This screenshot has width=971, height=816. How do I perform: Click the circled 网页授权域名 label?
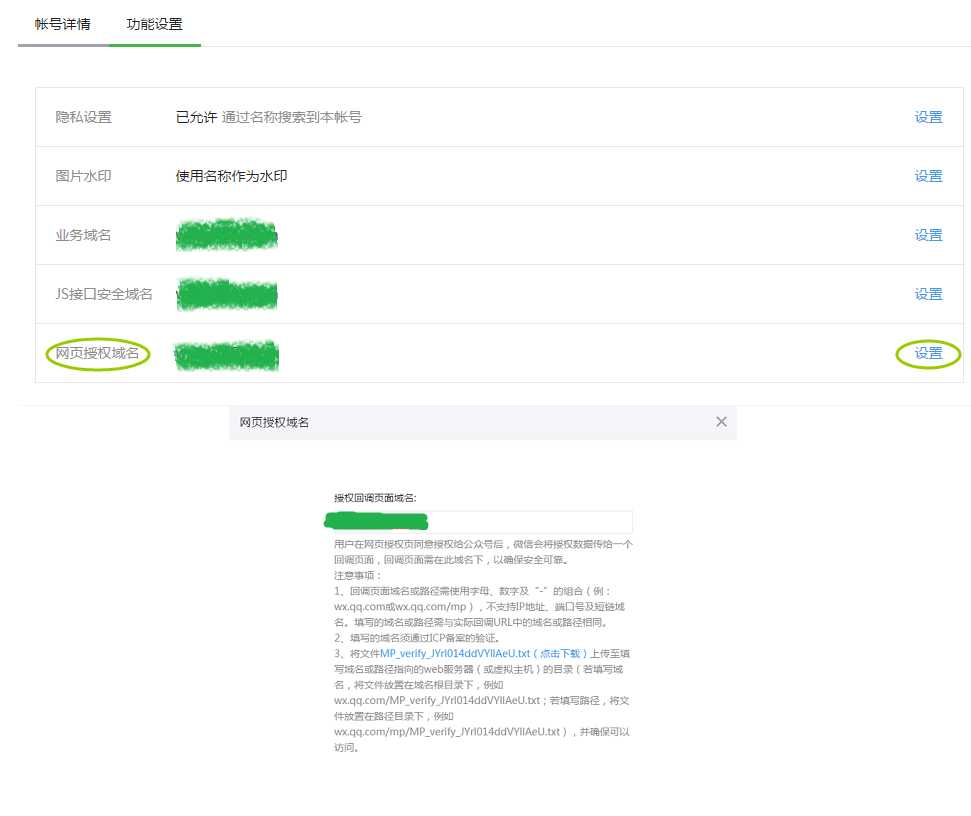click(96, 353)
